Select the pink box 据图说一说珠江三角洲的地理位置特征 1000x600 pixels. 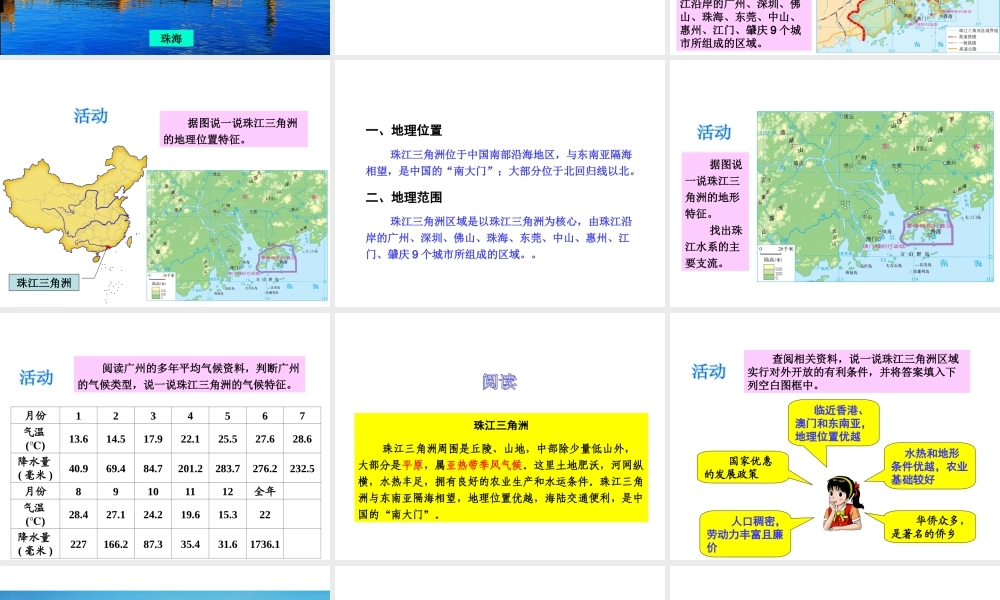[234, 129]
